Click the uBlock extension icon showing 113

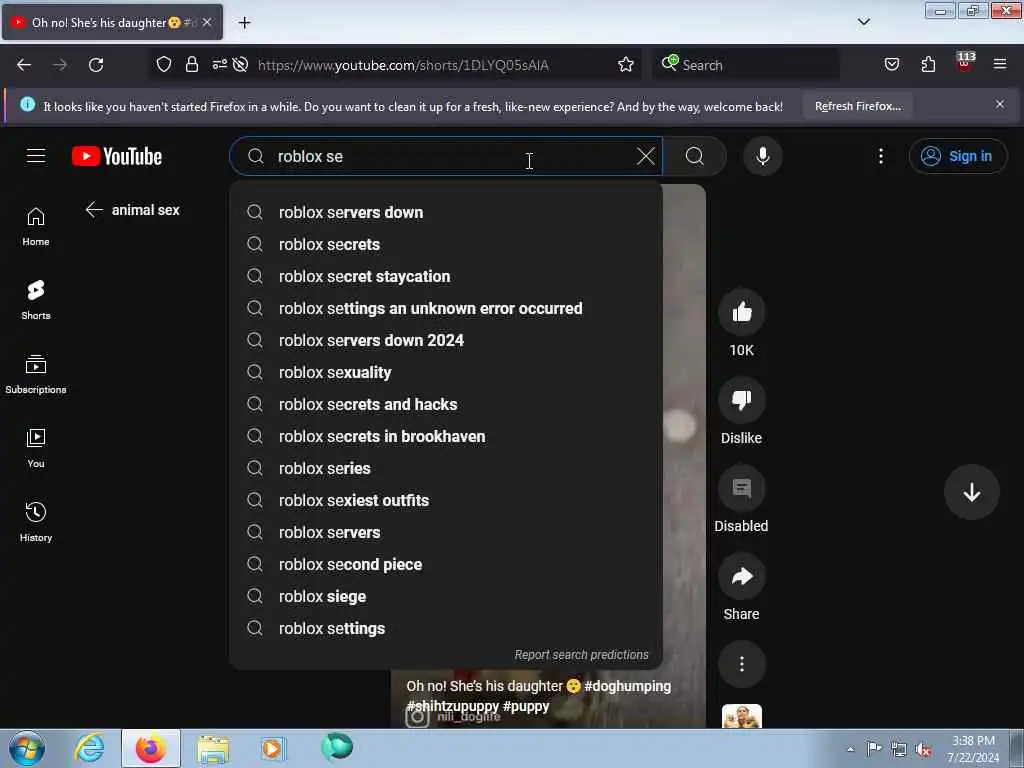click(x=965, y=63)
